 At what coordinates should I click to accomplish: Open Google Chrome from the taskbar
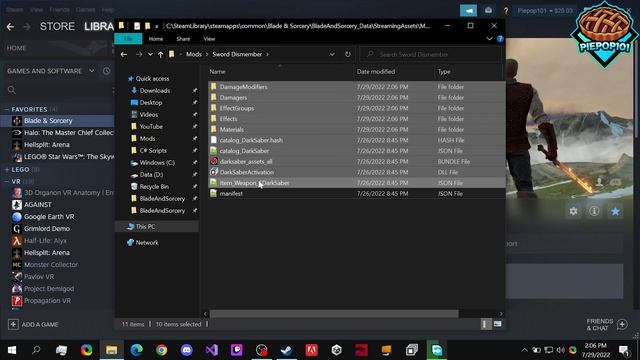tap(162, 350)
